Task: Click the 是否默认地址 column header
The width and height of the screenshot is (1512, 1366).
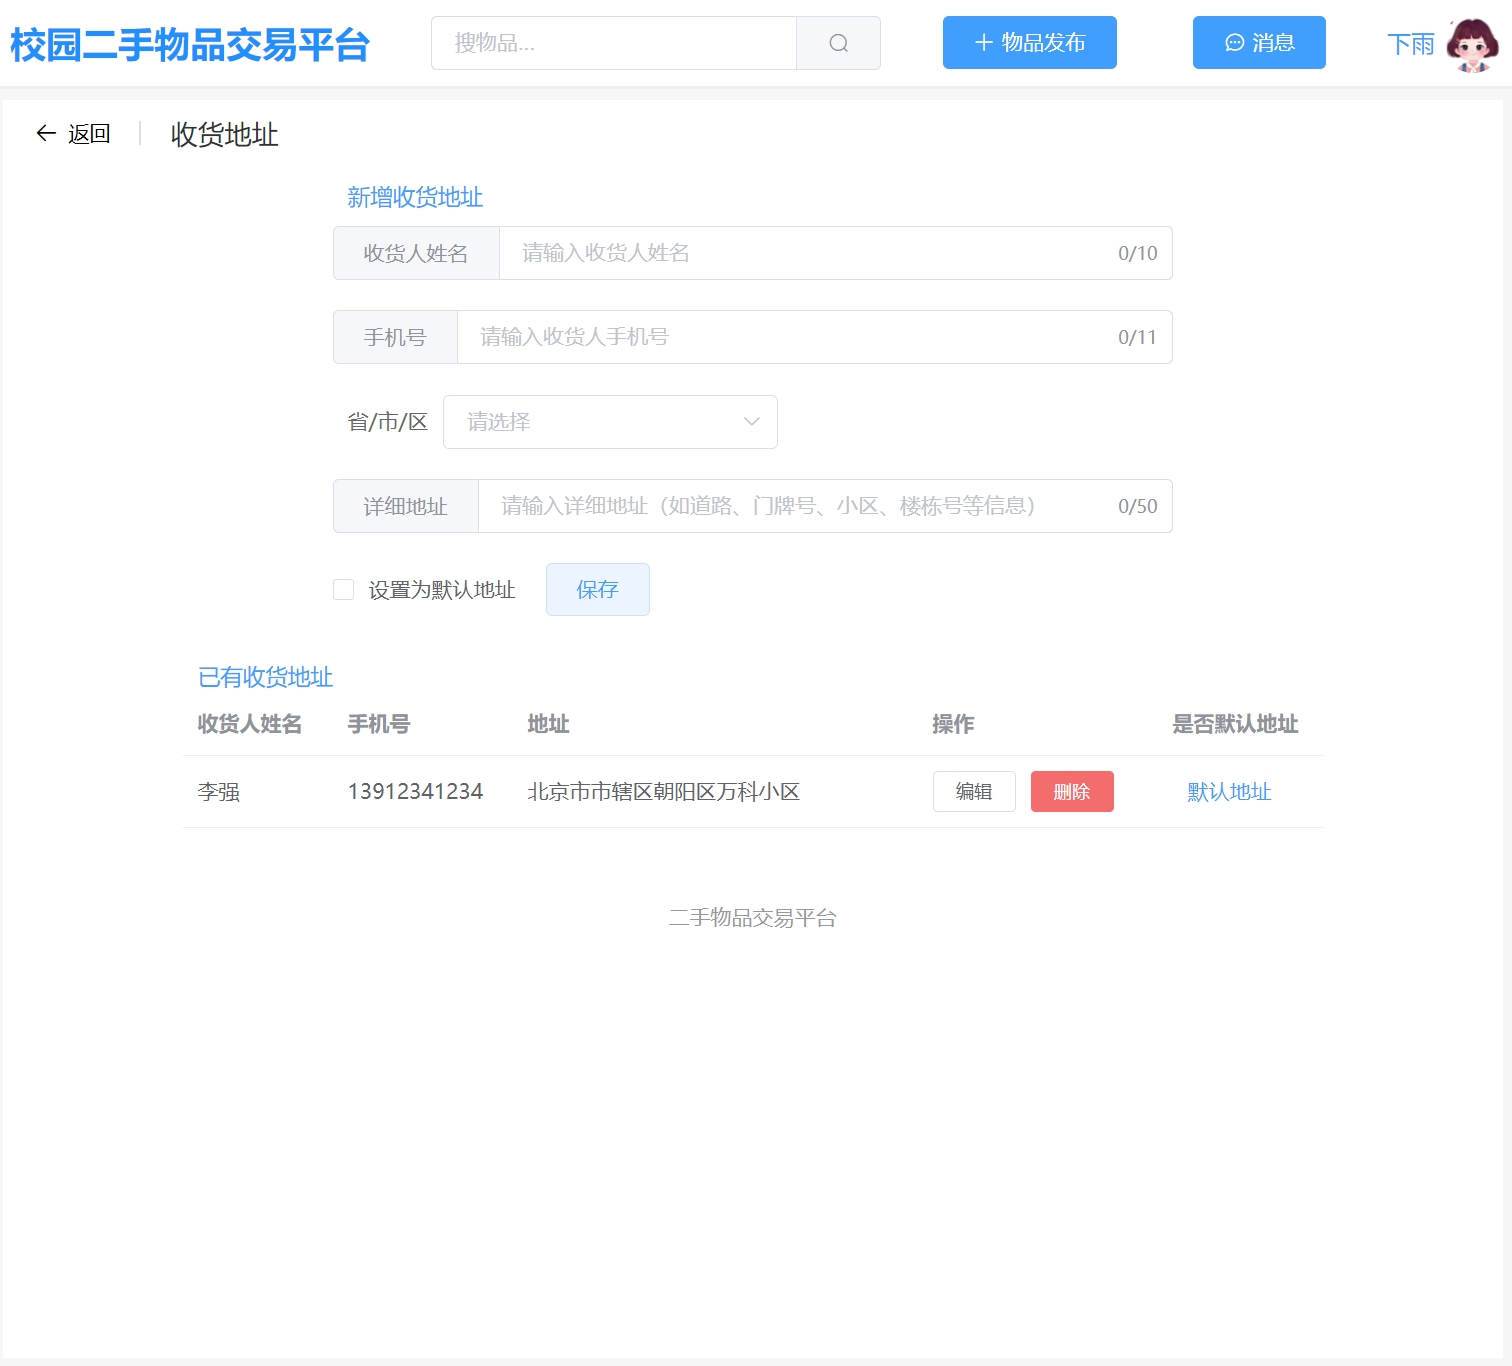Action: tap(1235, 724)
